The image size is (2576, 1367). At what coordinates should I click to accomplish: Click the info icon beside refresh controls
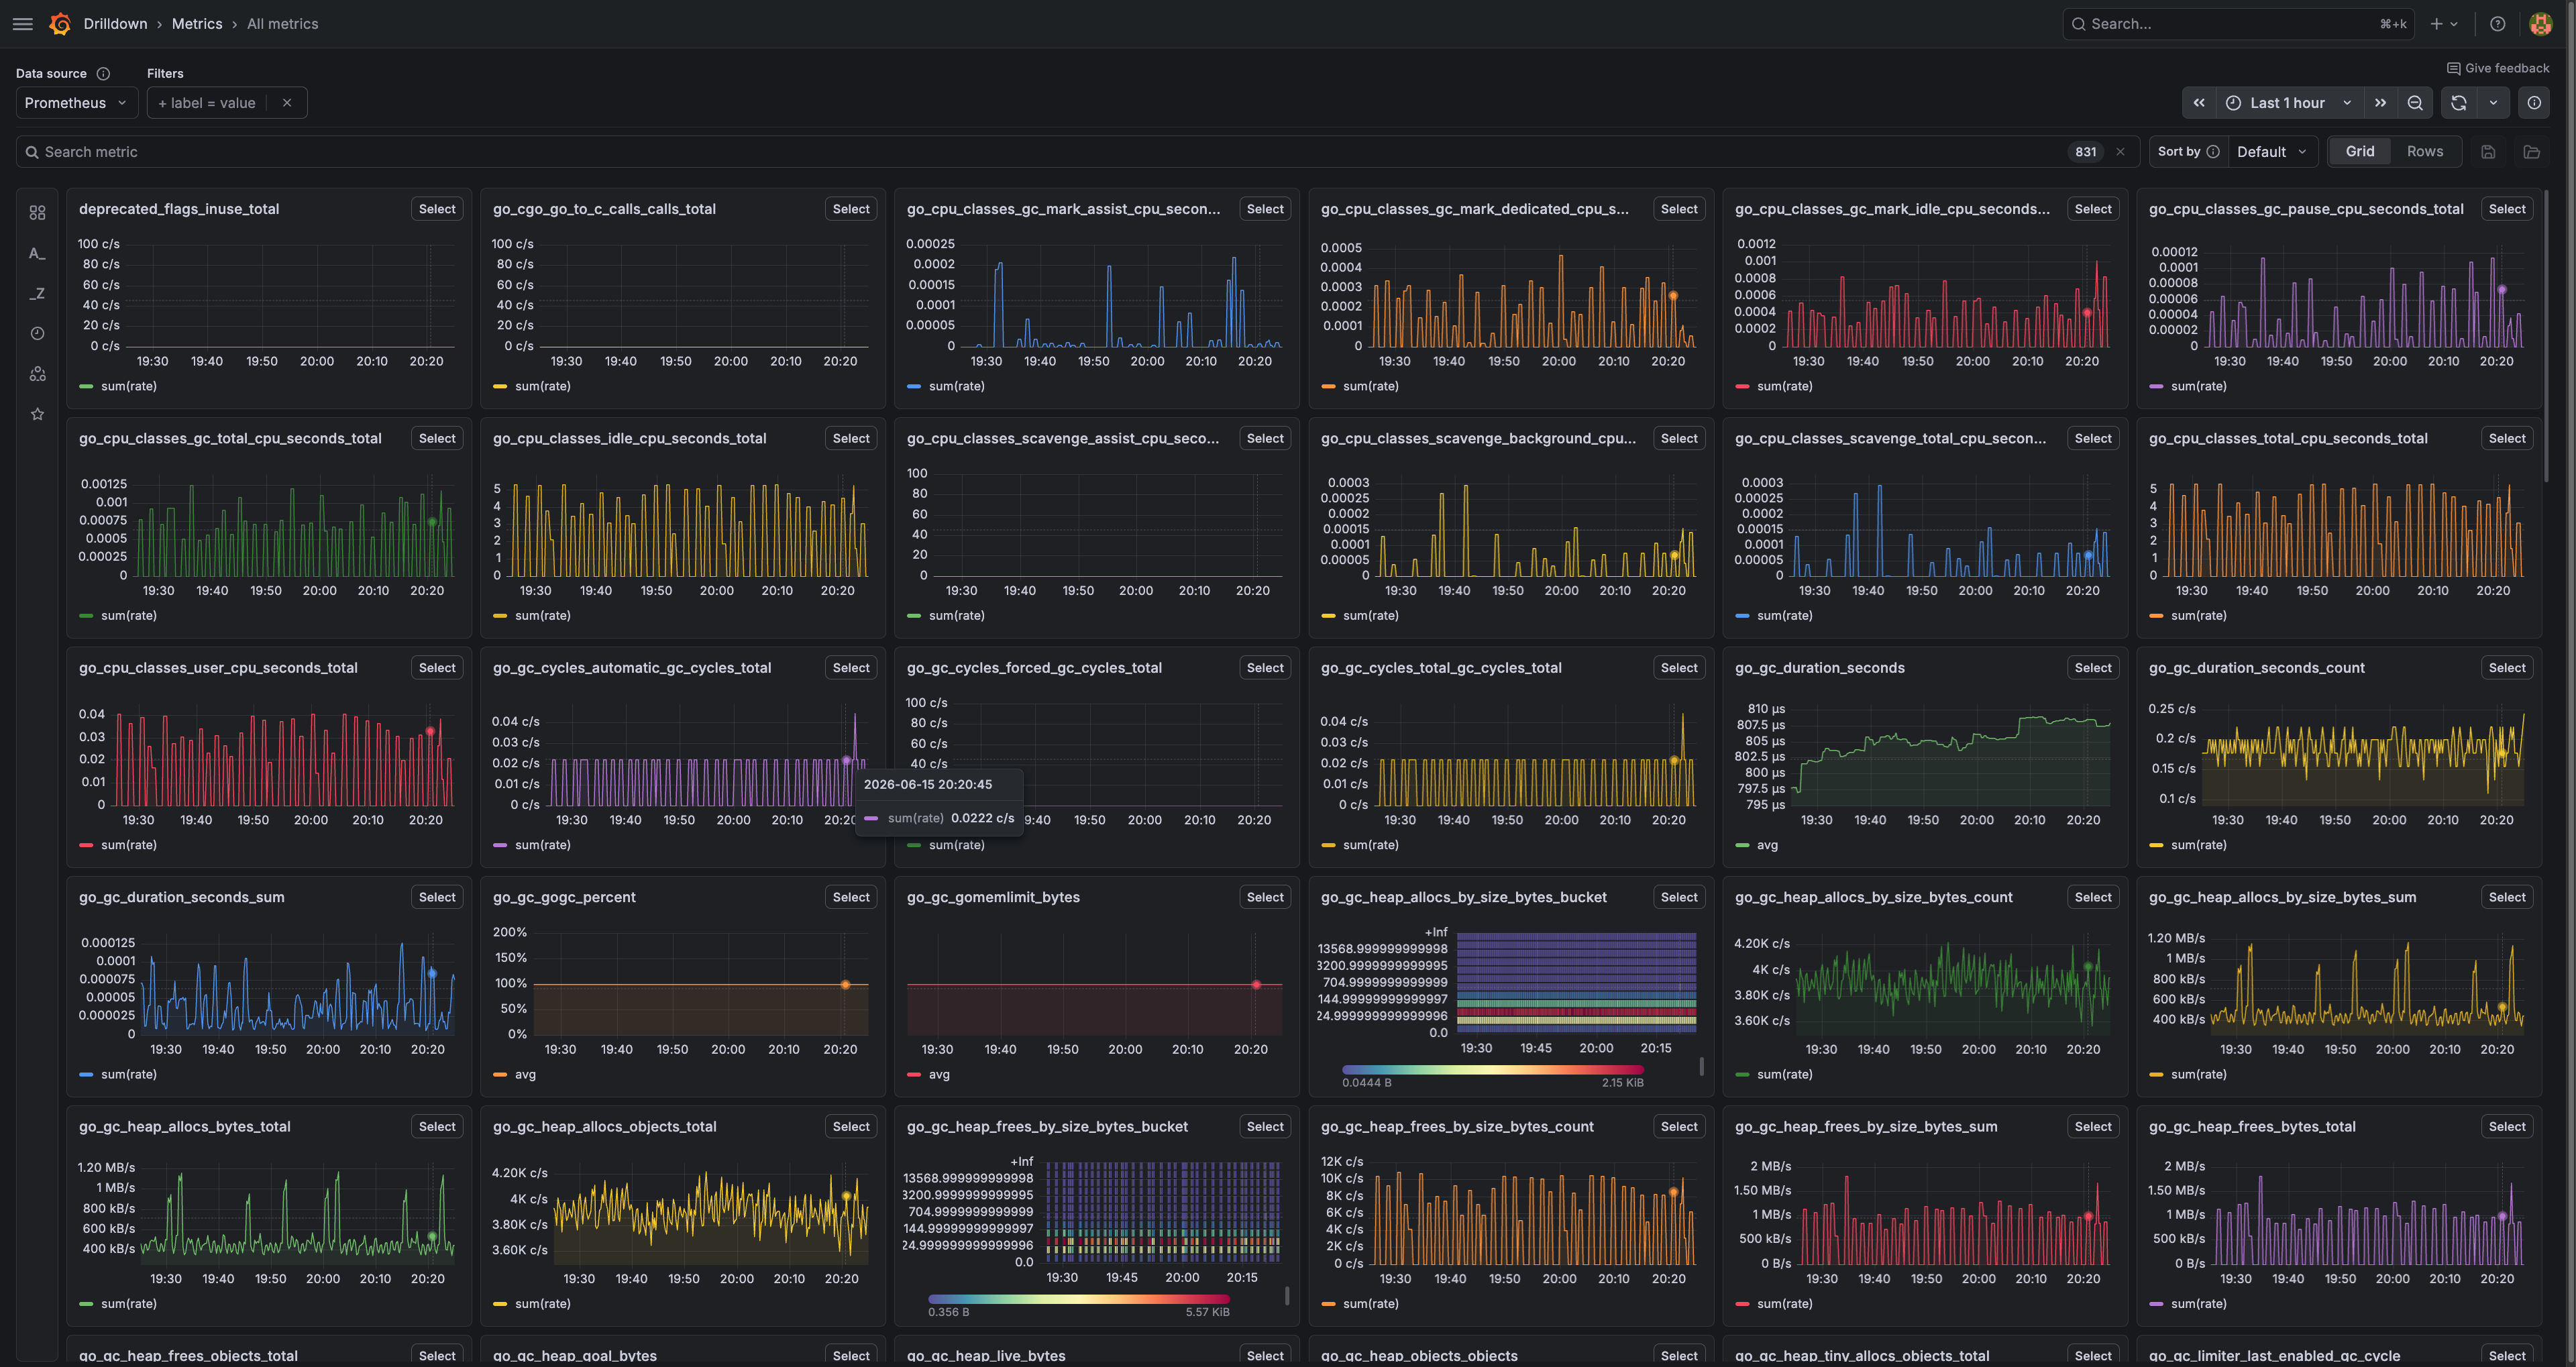click(2534, 103)
